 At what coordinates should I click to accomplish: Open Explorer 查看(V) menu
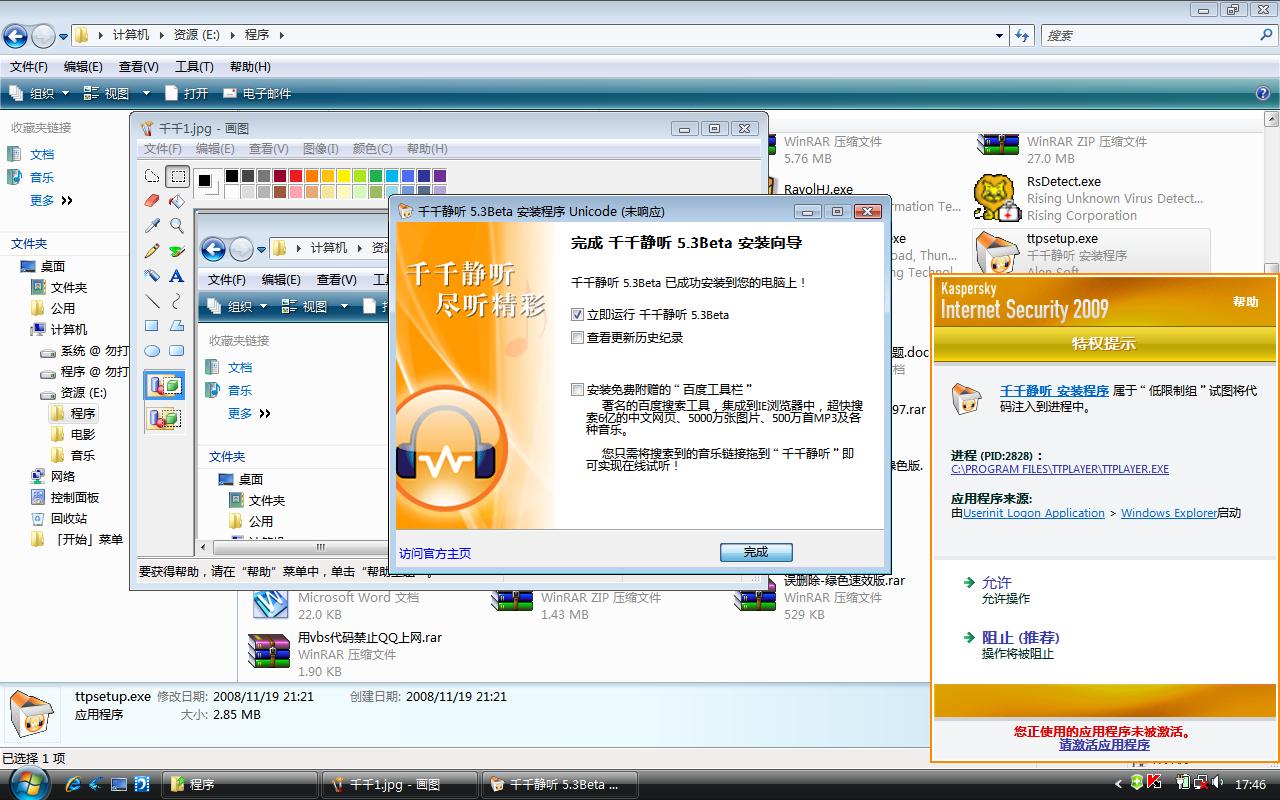pos(138,67)
